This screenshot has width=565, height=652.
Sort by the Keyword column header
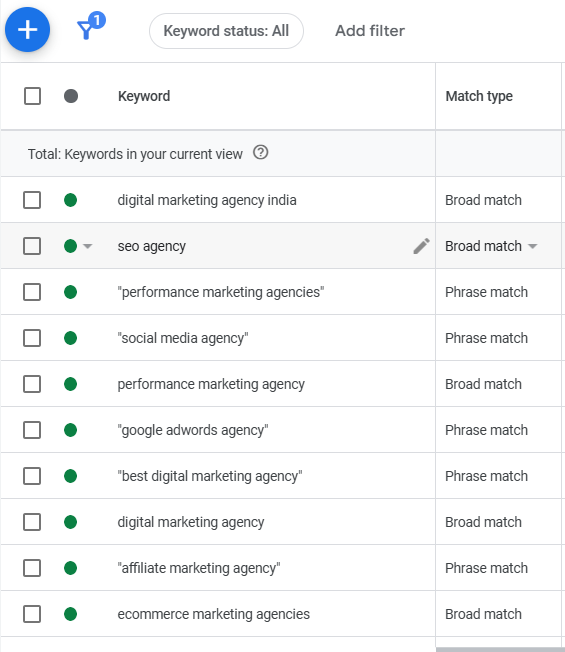[x=144, y=96]
